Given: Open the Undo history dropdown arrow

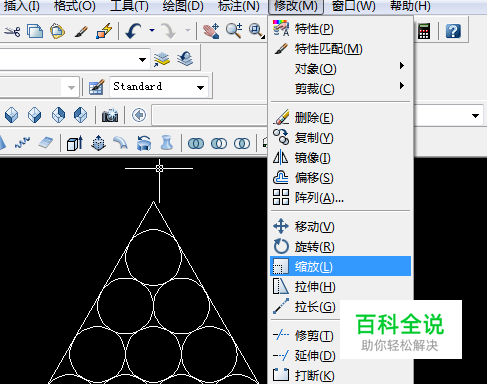Looking at the screenshot, I should 152,31.
